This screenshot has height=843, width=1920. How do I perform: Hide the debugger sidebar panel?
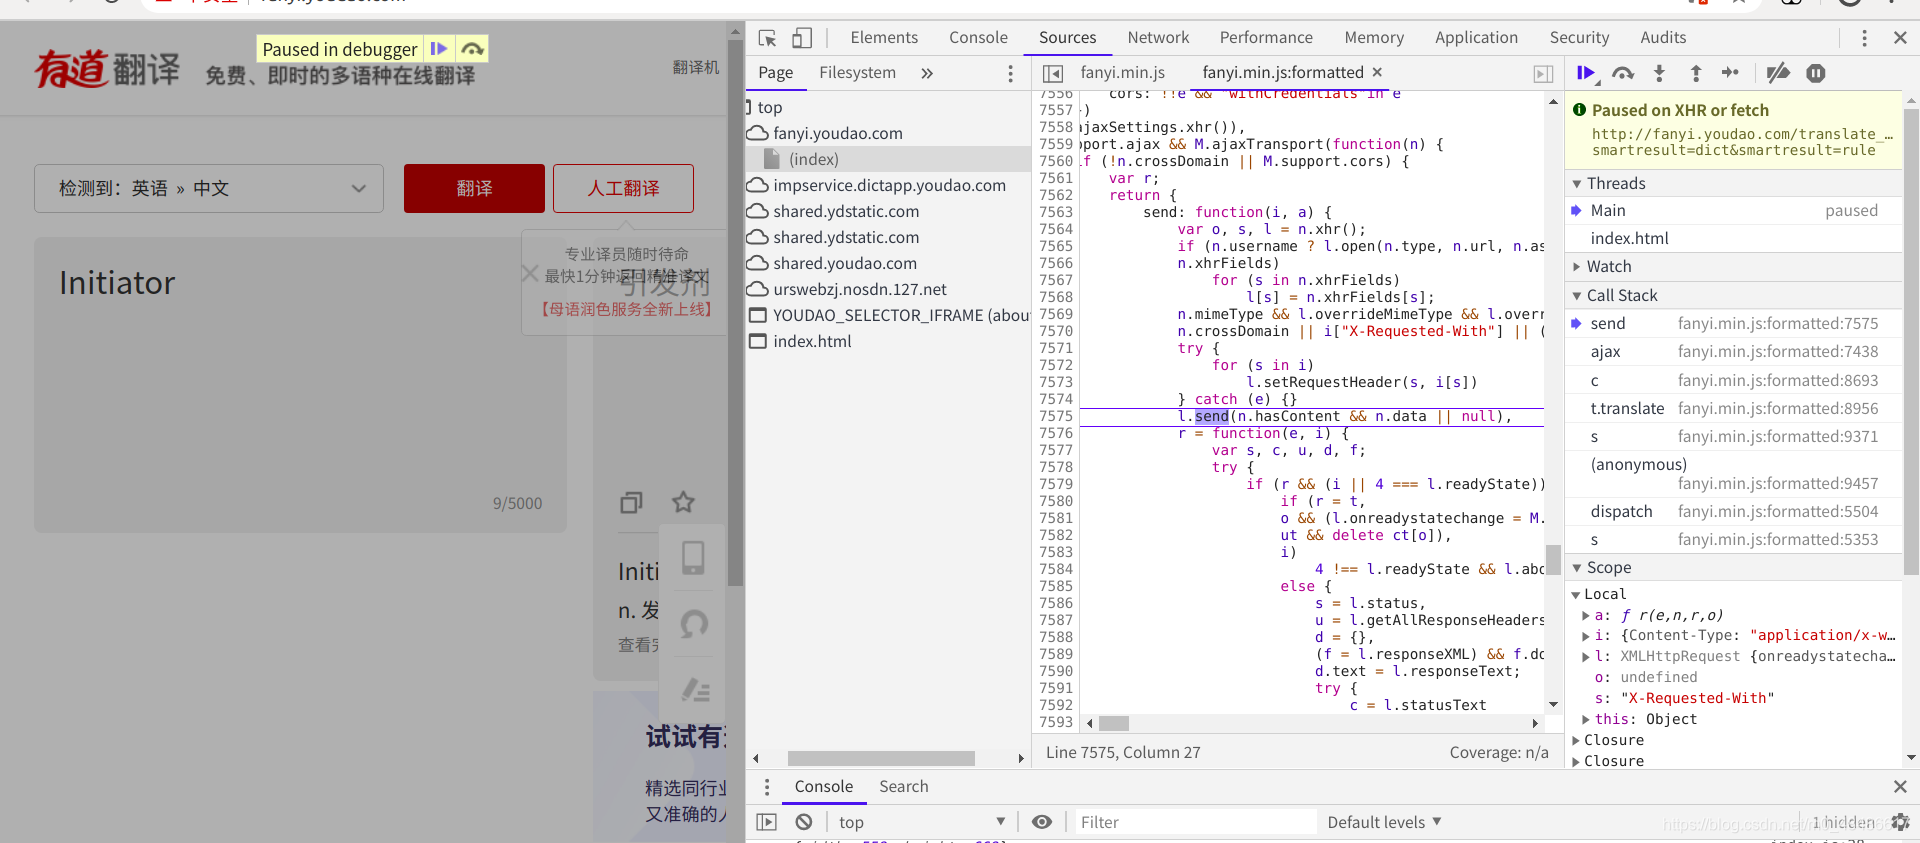pyautogui.click(x=1543, y=73)
